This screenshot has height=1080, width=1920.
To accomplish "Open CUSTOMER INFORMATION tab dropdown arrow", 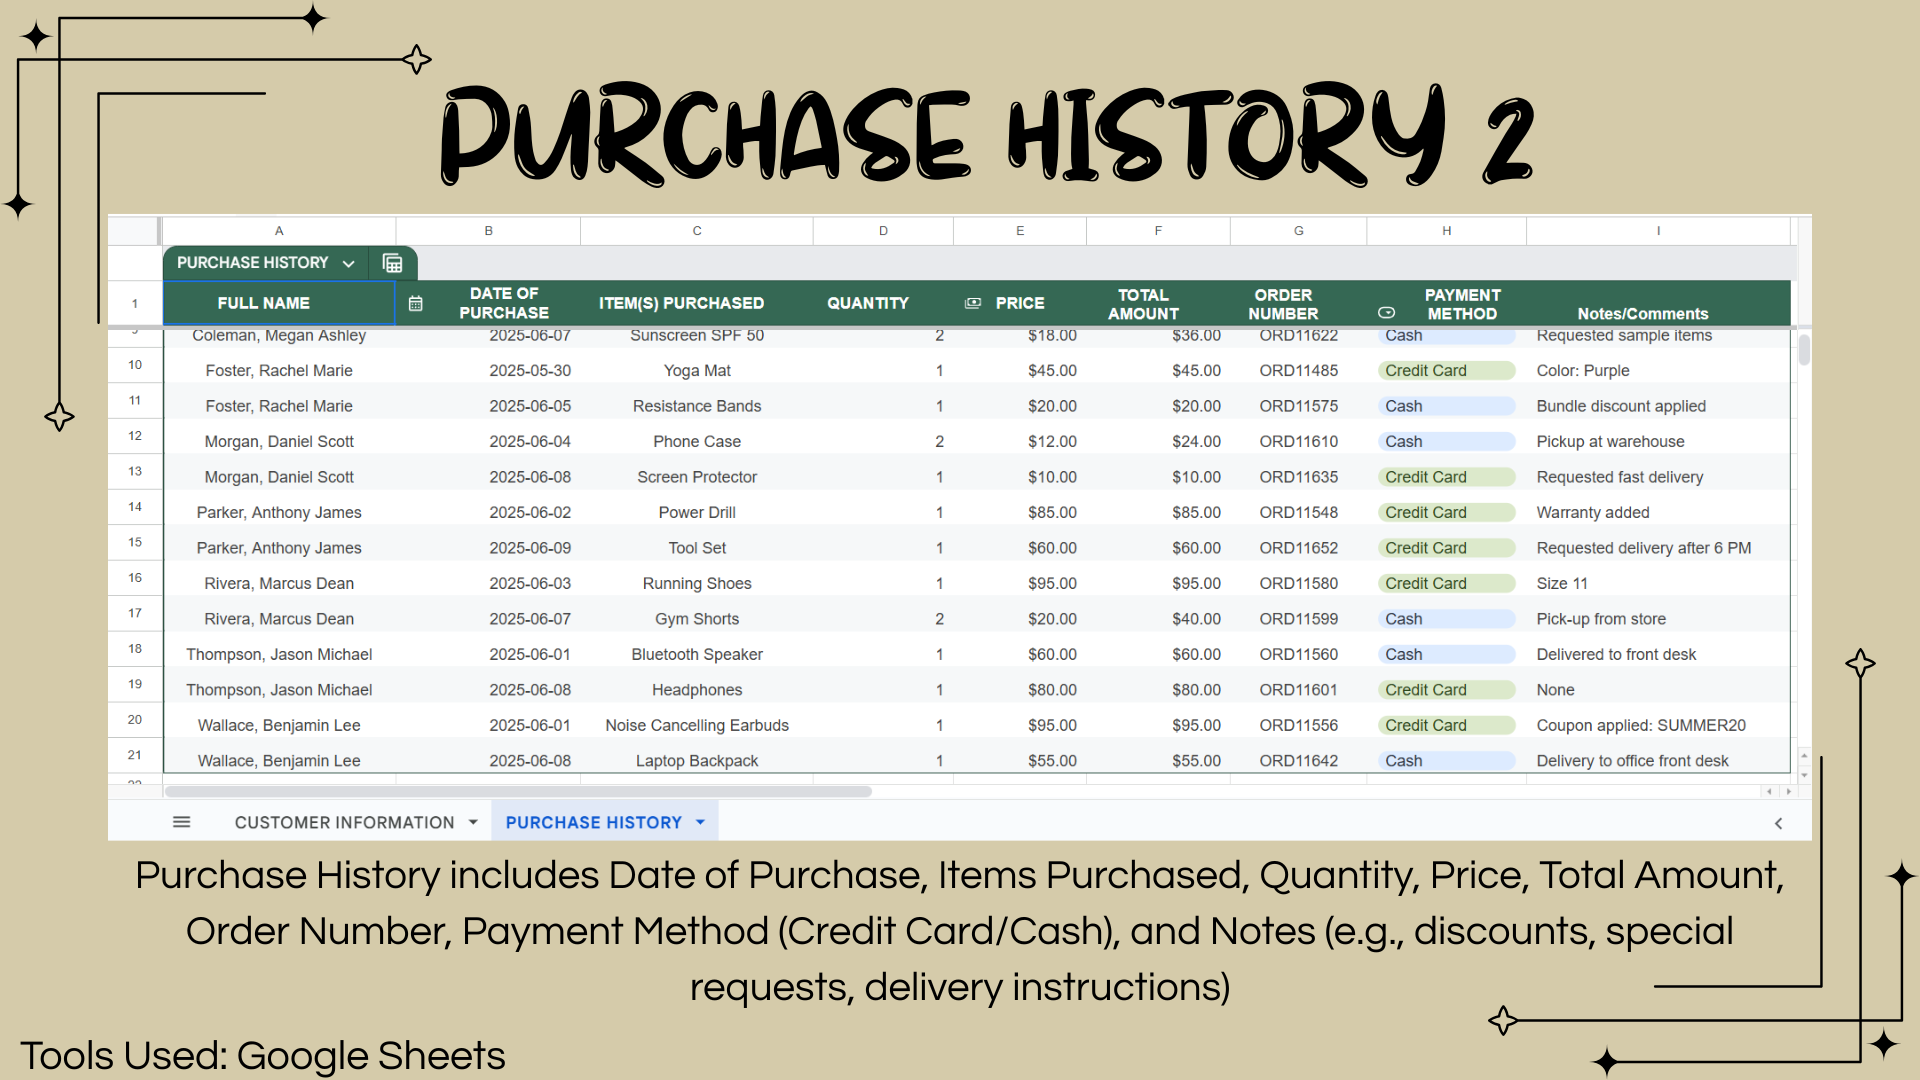I will tap(473, 822).
